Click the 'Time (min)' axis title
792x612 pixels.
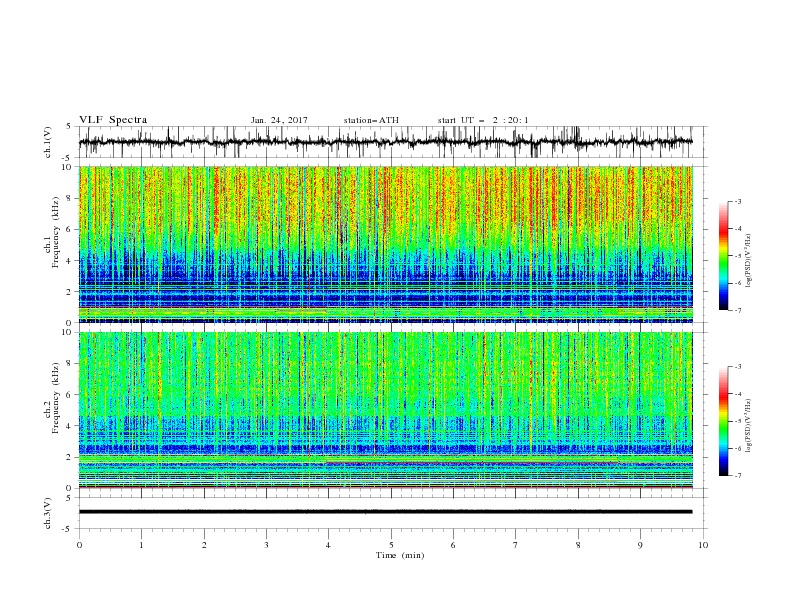[400, 555]
